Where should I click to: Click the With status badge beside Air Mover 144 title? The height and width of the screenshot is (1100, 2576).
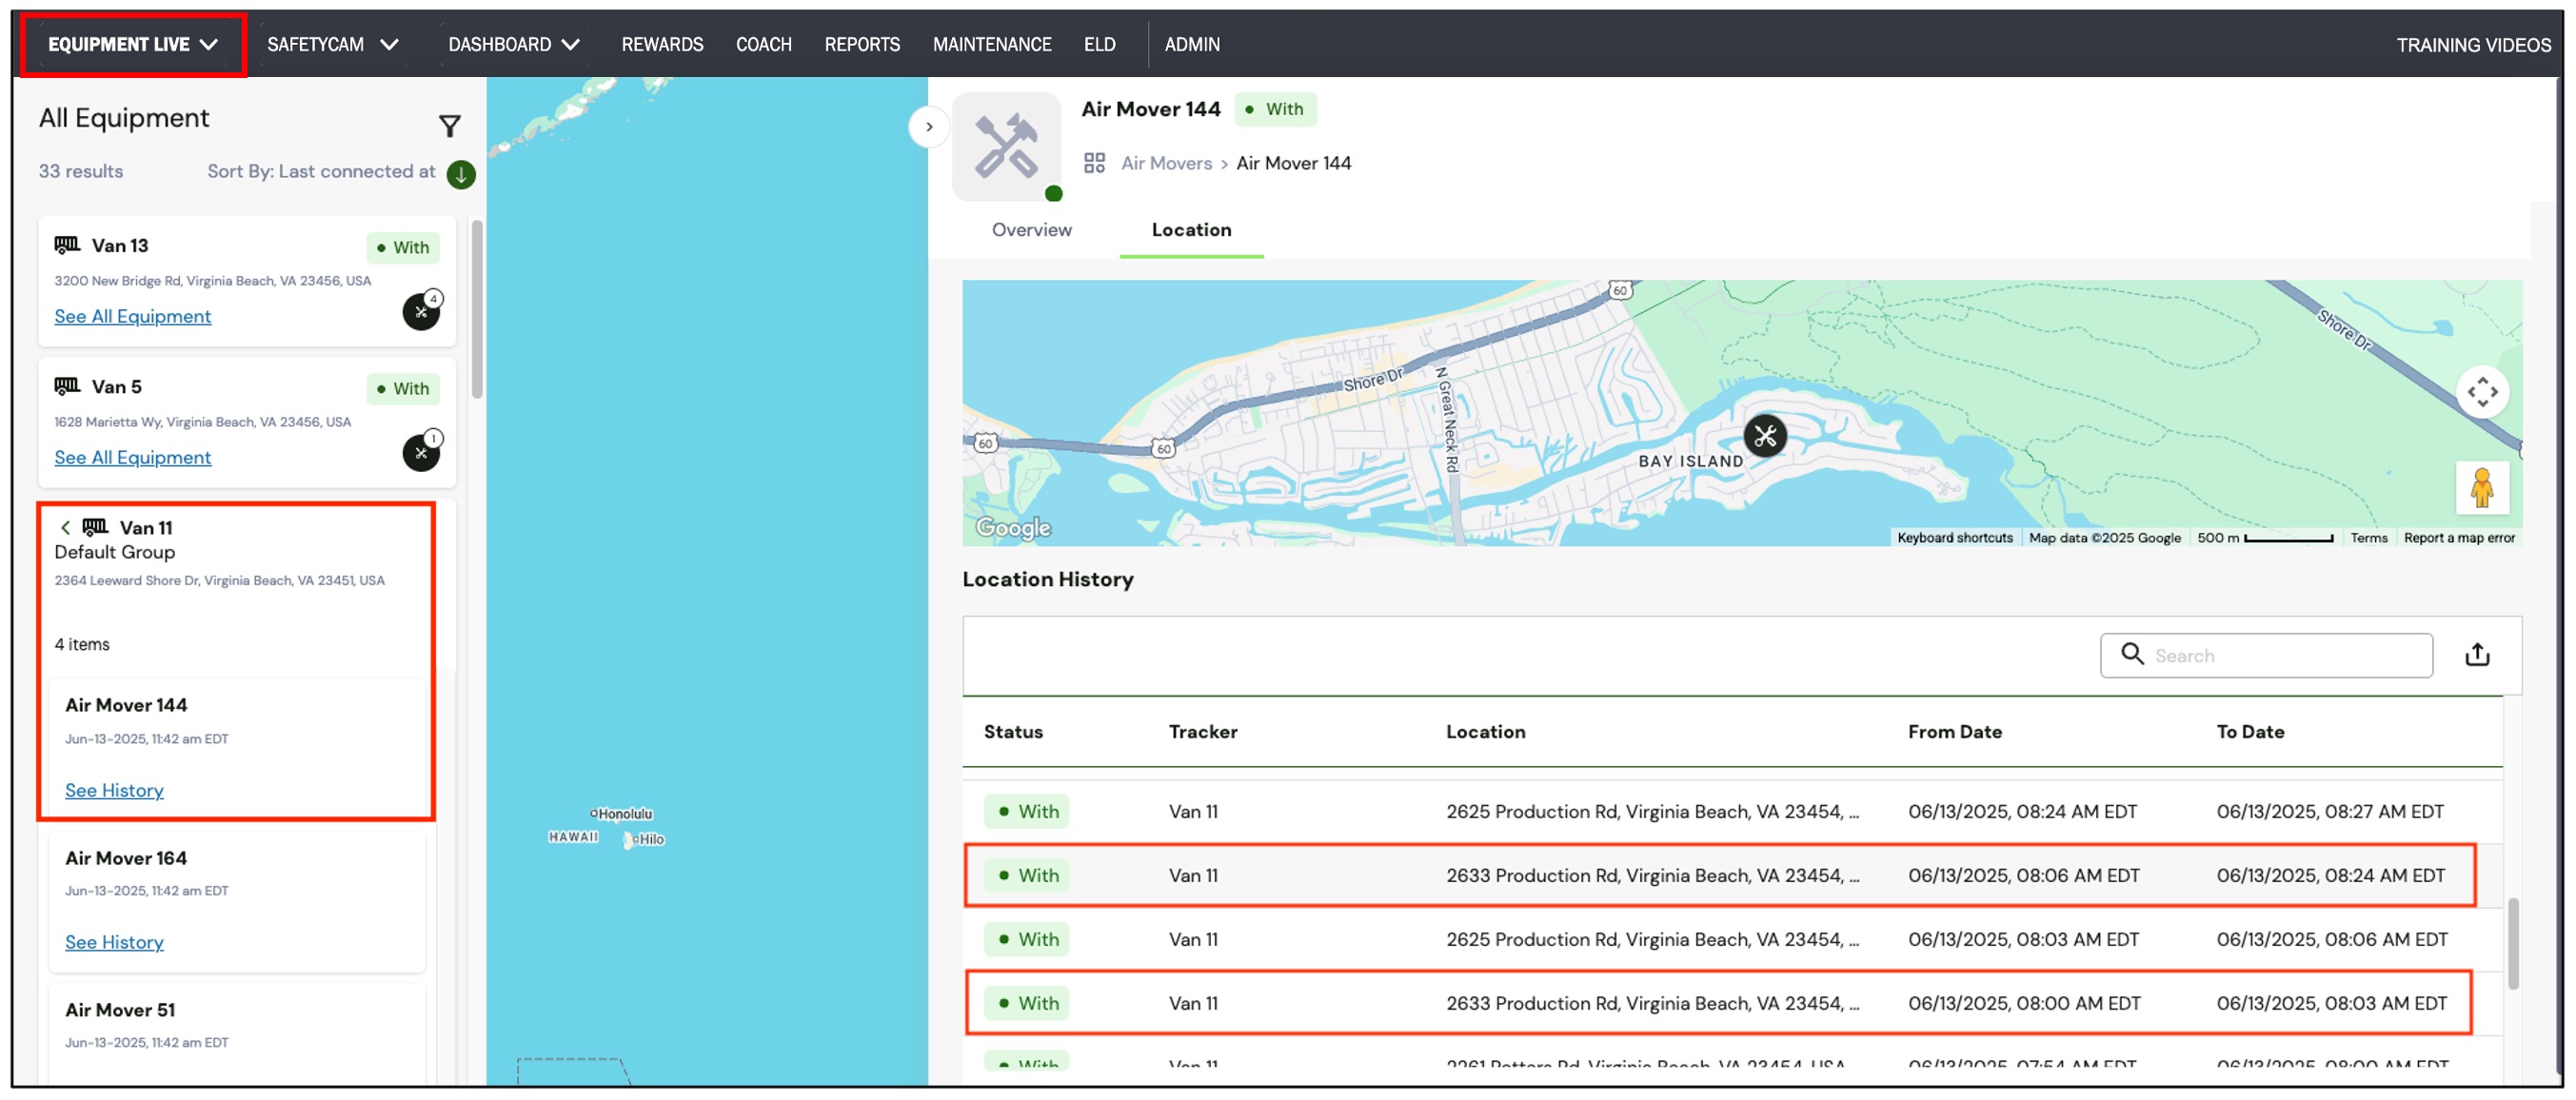(x=1275, y=109)
